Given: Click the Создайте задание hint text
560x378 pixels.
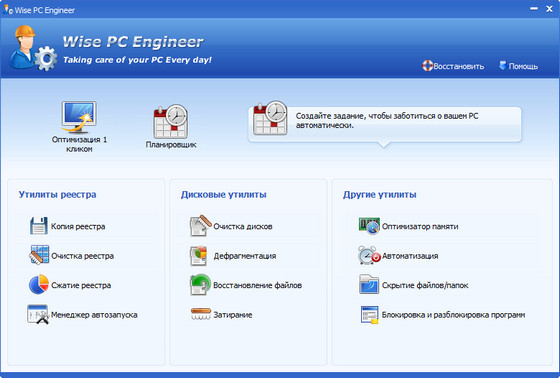Looking at the screenshot, I should tap(387, 120).
